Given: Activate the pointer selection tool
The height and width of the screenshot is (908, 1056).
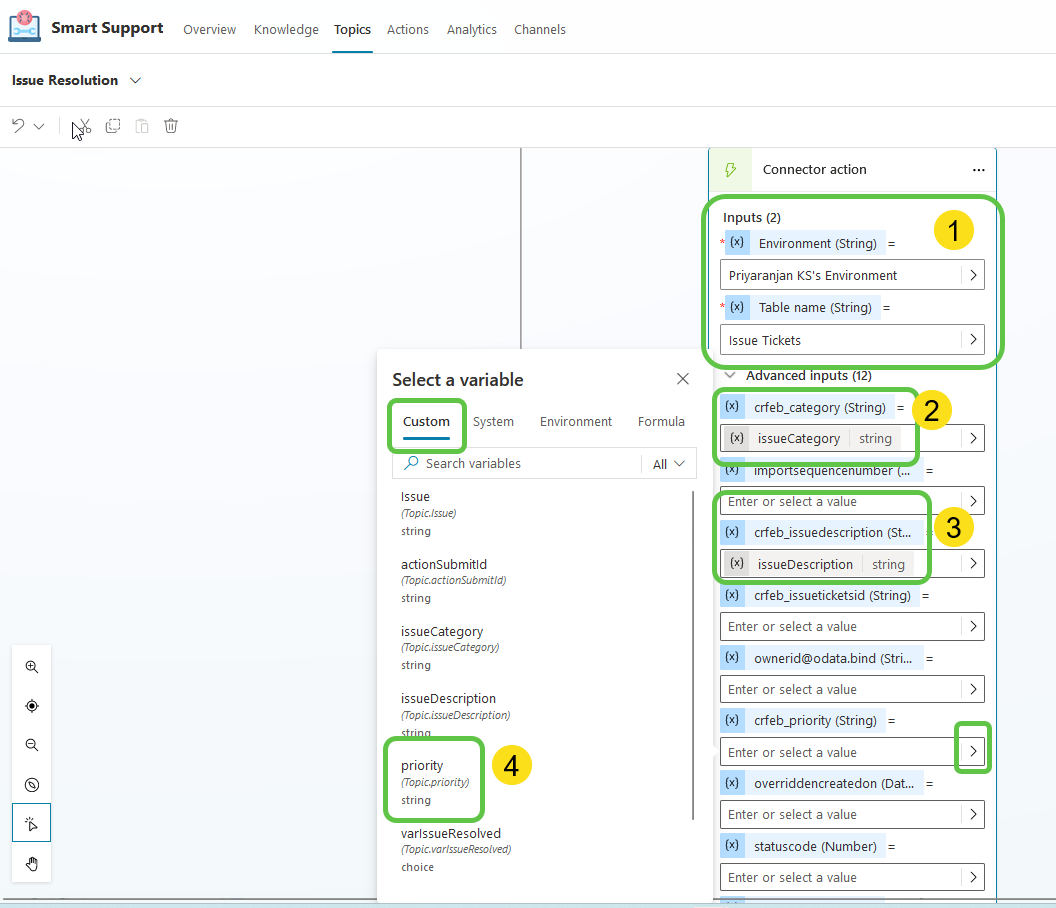Looking at the screenshot, I should (31, 822).
